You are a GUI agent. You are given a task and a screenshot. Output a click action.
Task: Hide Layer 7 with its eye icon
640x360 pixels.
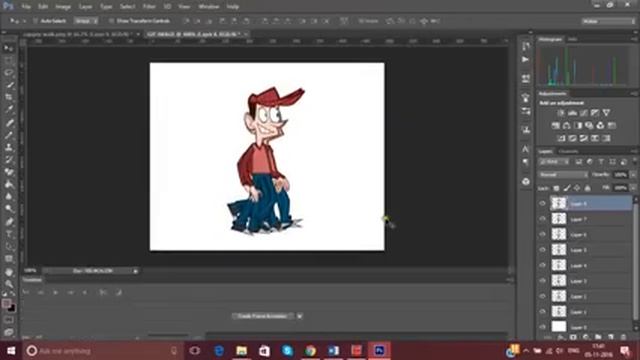click(x=542, y=219)
